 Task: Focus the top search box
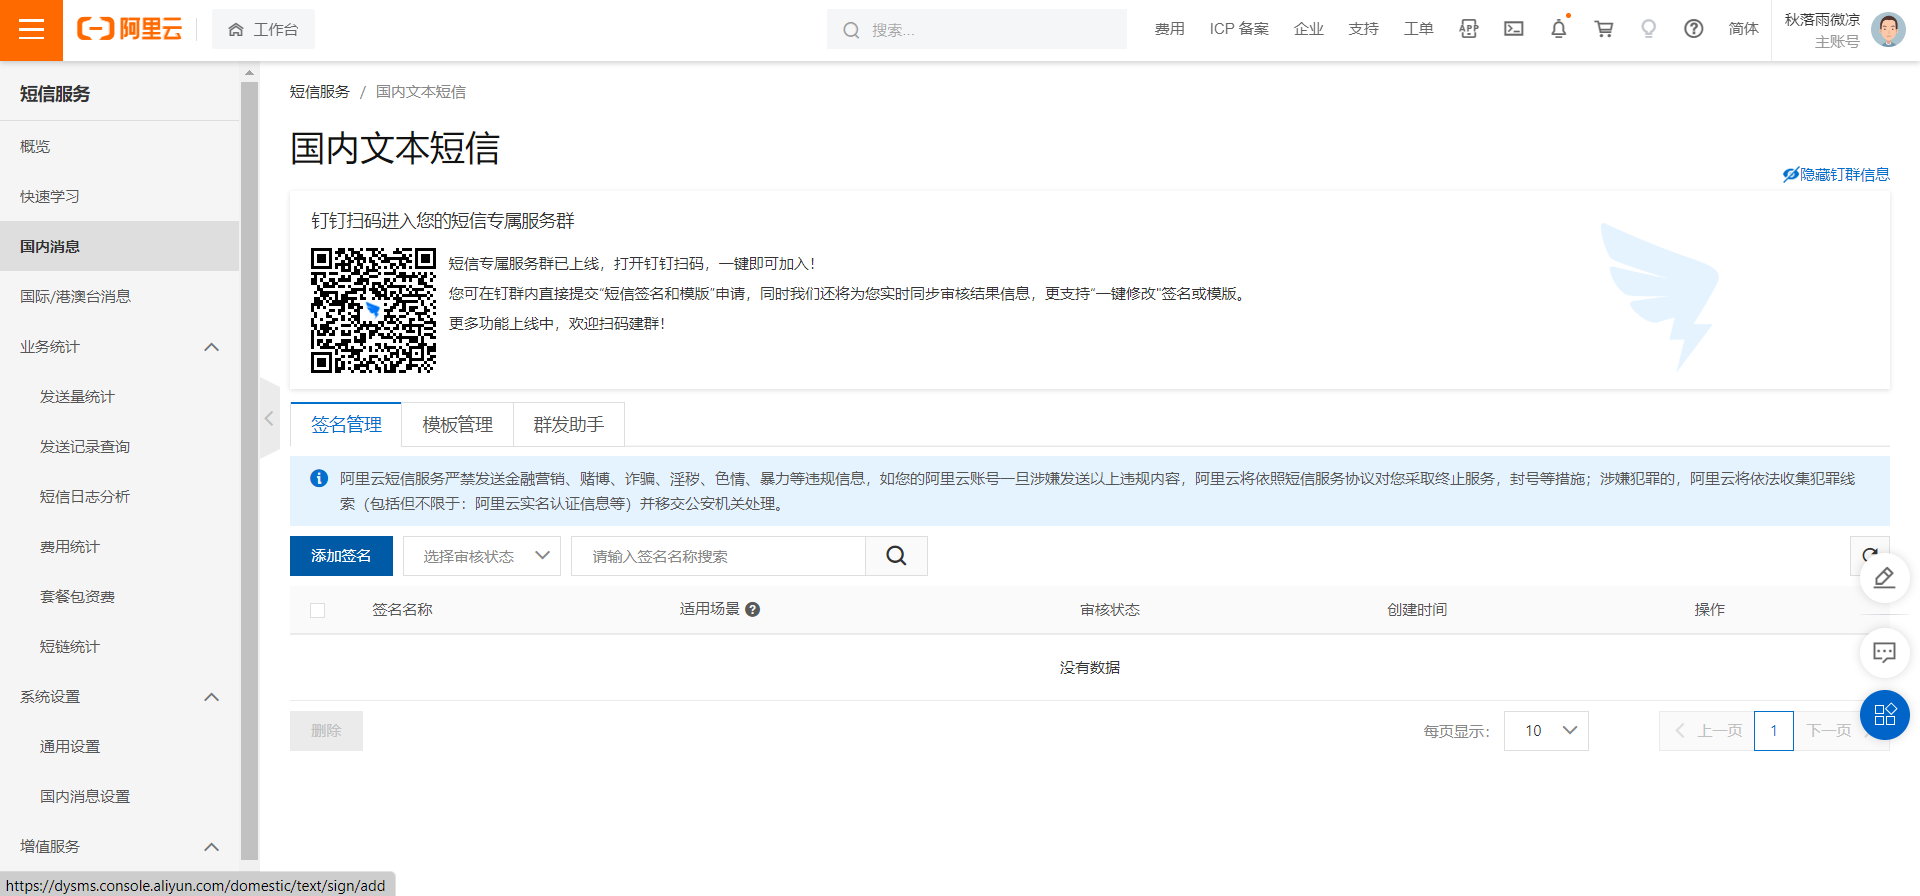click(976, 30)
